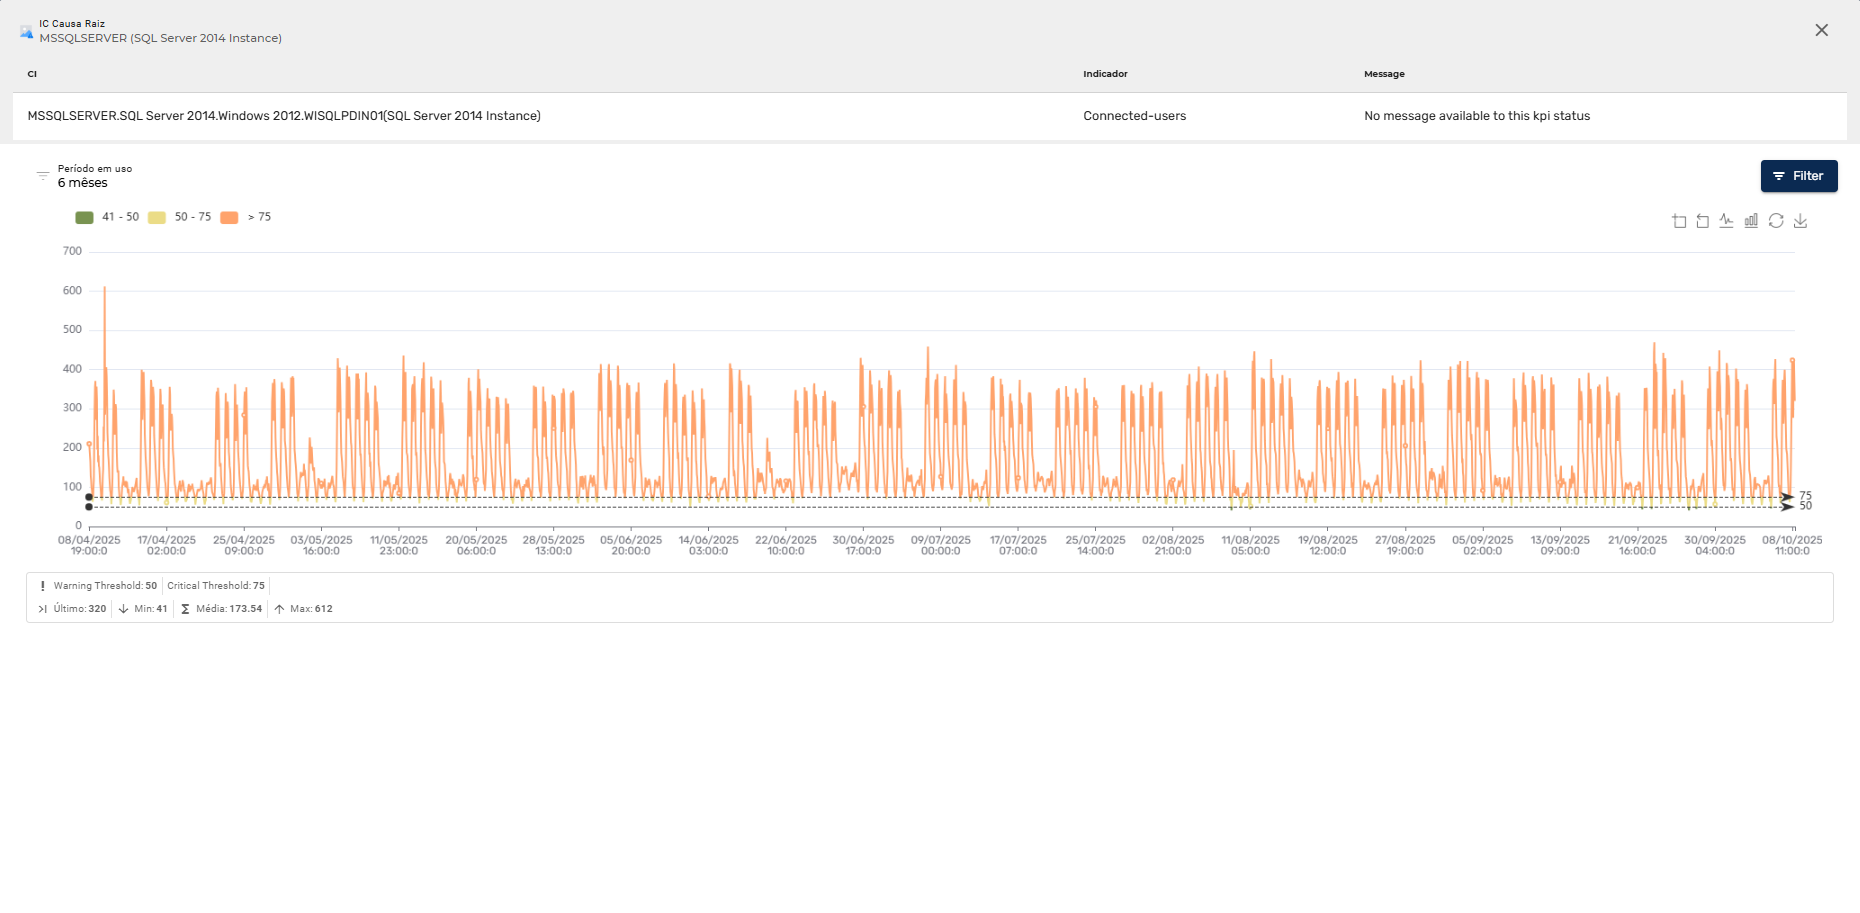Click the orange > 75 color swatch
Image resolution: width=1860 pixels, height=913 pixels.
coord(229,217)
